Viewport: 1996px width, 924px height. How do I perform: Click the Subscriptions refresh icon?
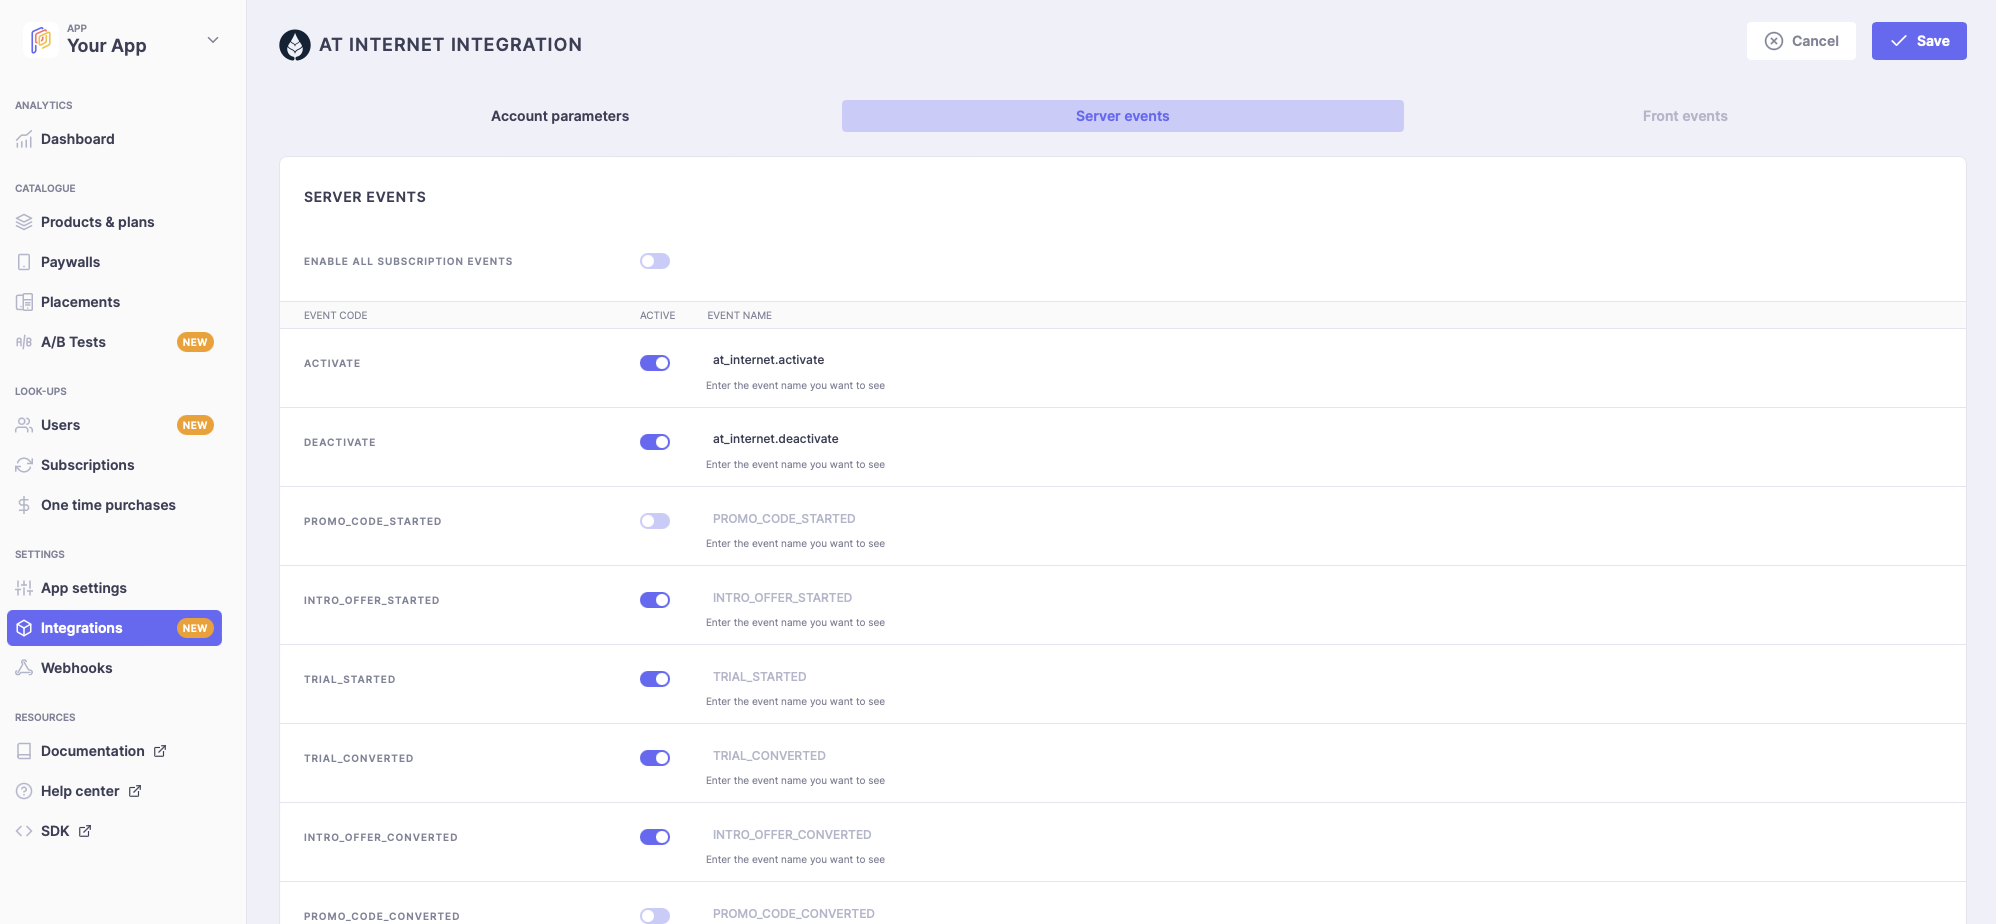point(24,465)
